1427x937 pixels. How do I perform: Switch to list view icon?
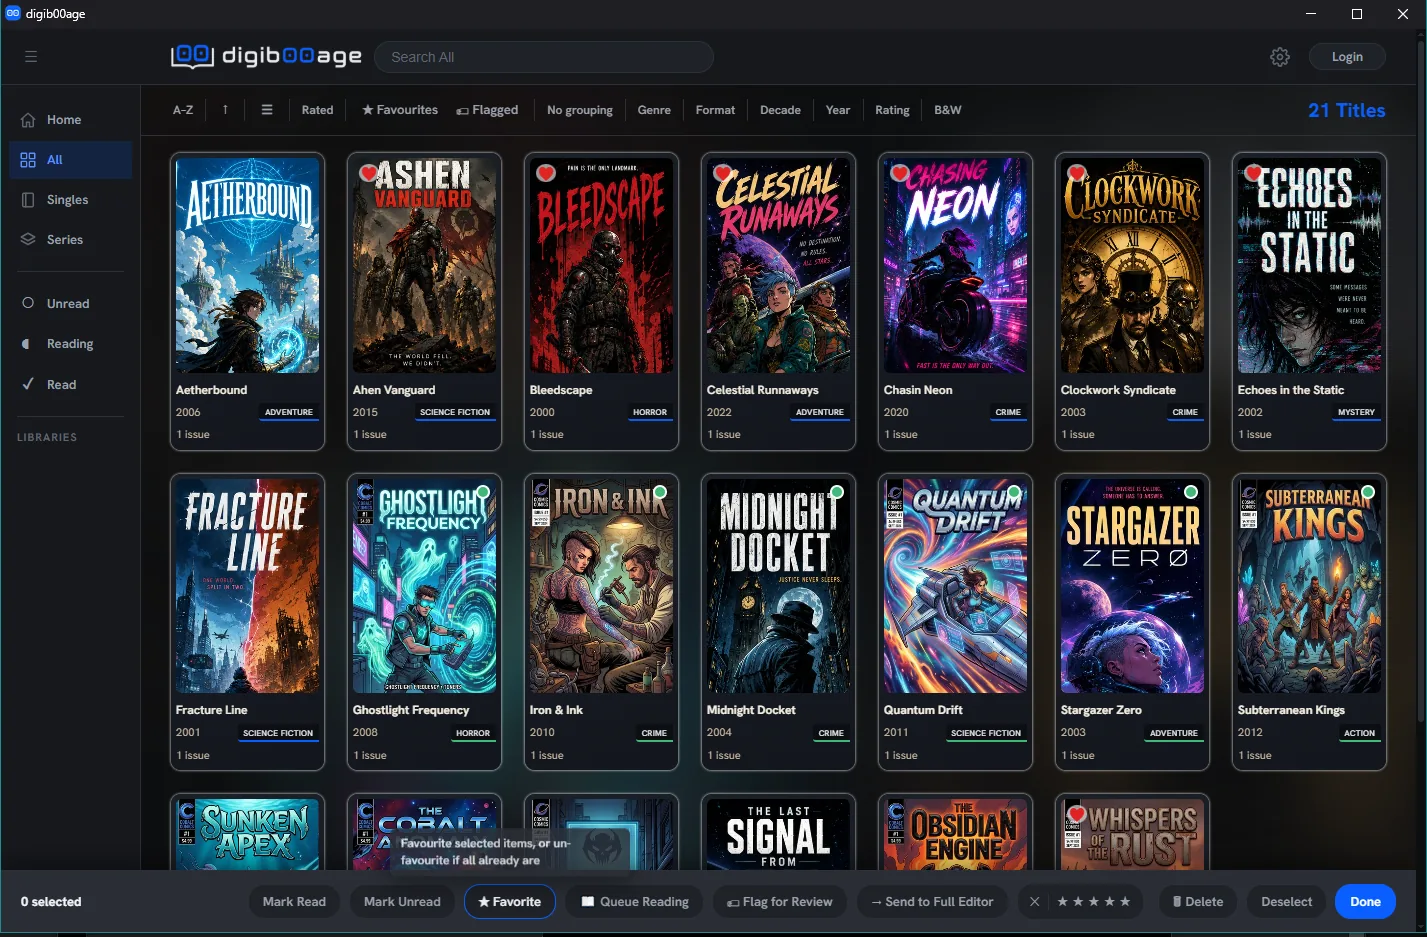point(267,110)
